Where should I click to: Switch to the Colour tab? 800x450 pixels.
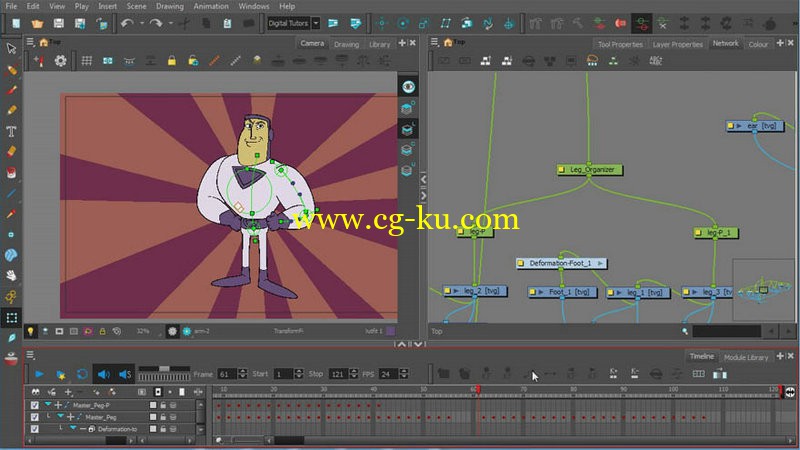click(x=758, y=44)
